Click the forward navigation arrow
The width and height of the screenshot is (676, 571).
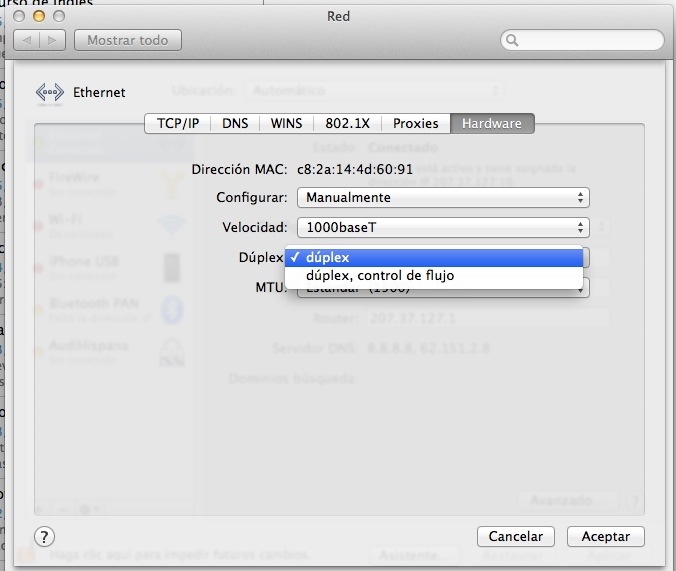click(53, 41)
